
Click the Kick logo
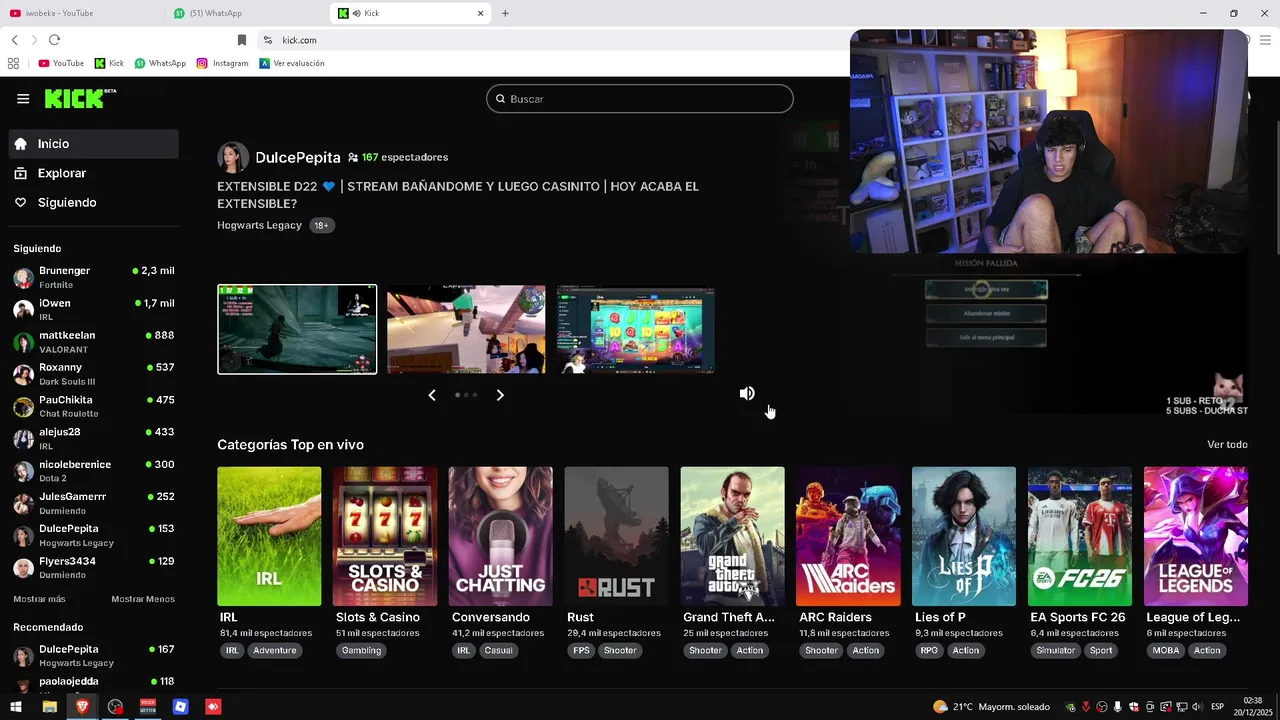click(x=80, y=98)
